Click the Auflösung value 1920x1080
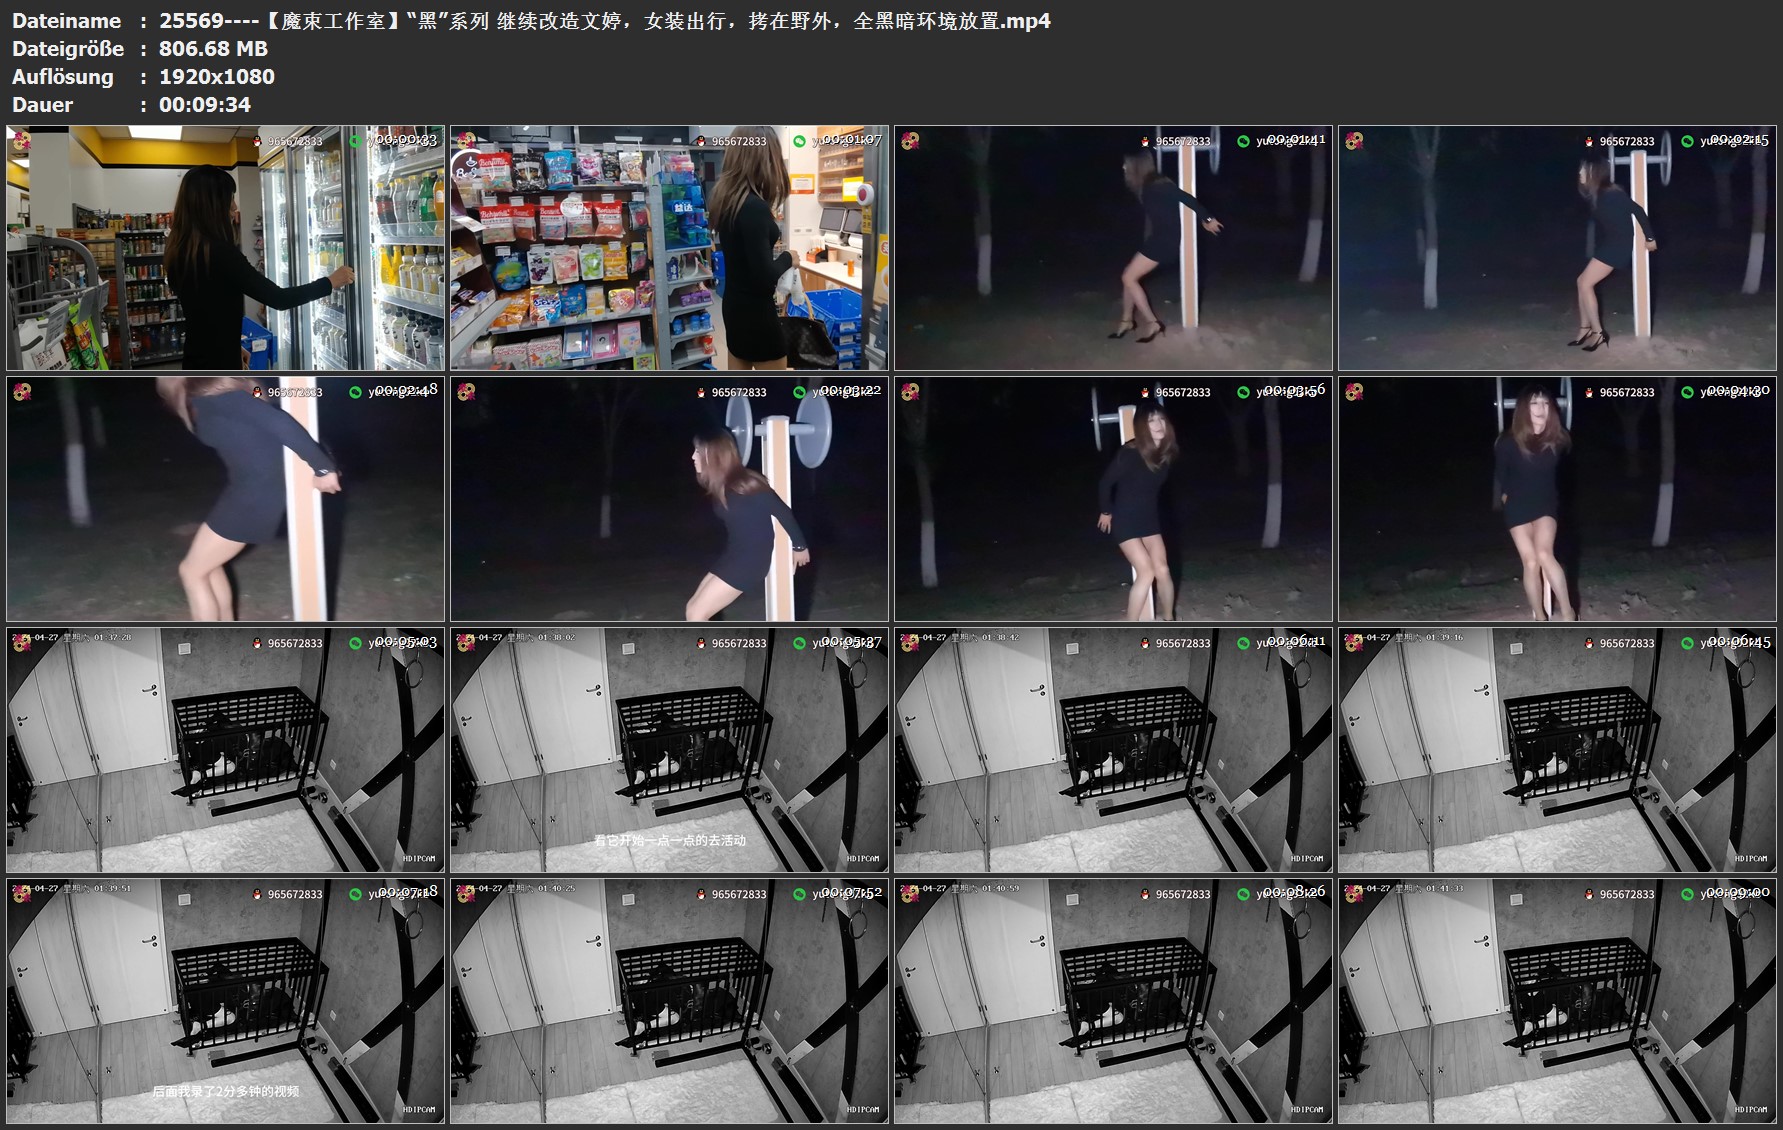Screen dimensions: 1783x1130 tap(217, 77)
